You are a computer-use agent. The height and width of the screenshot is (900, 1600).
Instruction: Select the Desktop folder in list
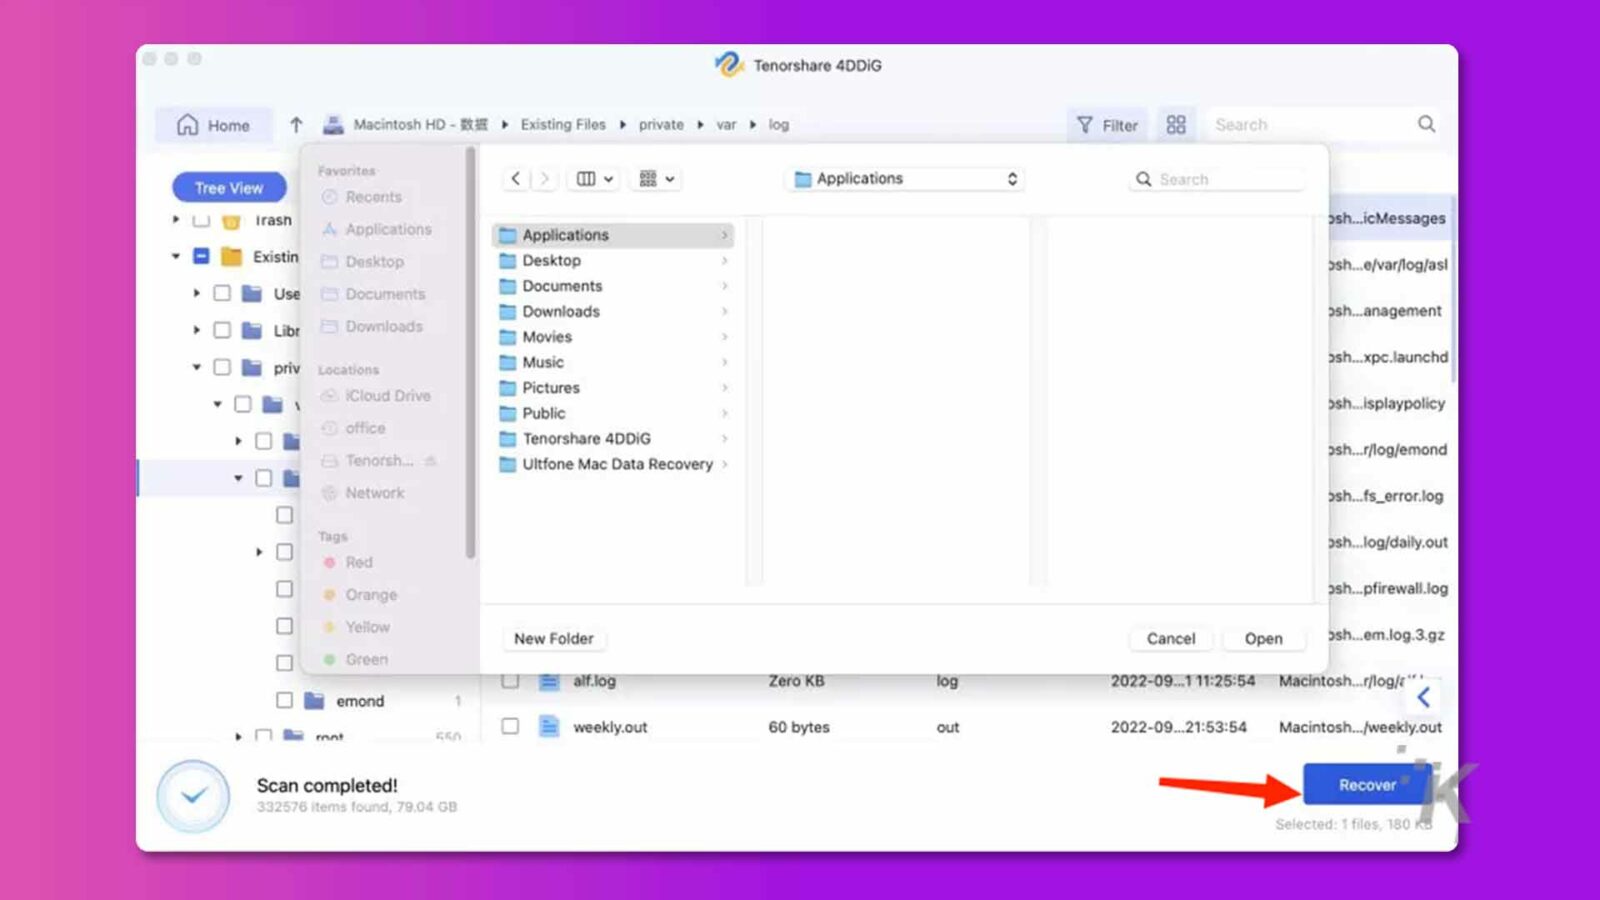click(612, 260)
